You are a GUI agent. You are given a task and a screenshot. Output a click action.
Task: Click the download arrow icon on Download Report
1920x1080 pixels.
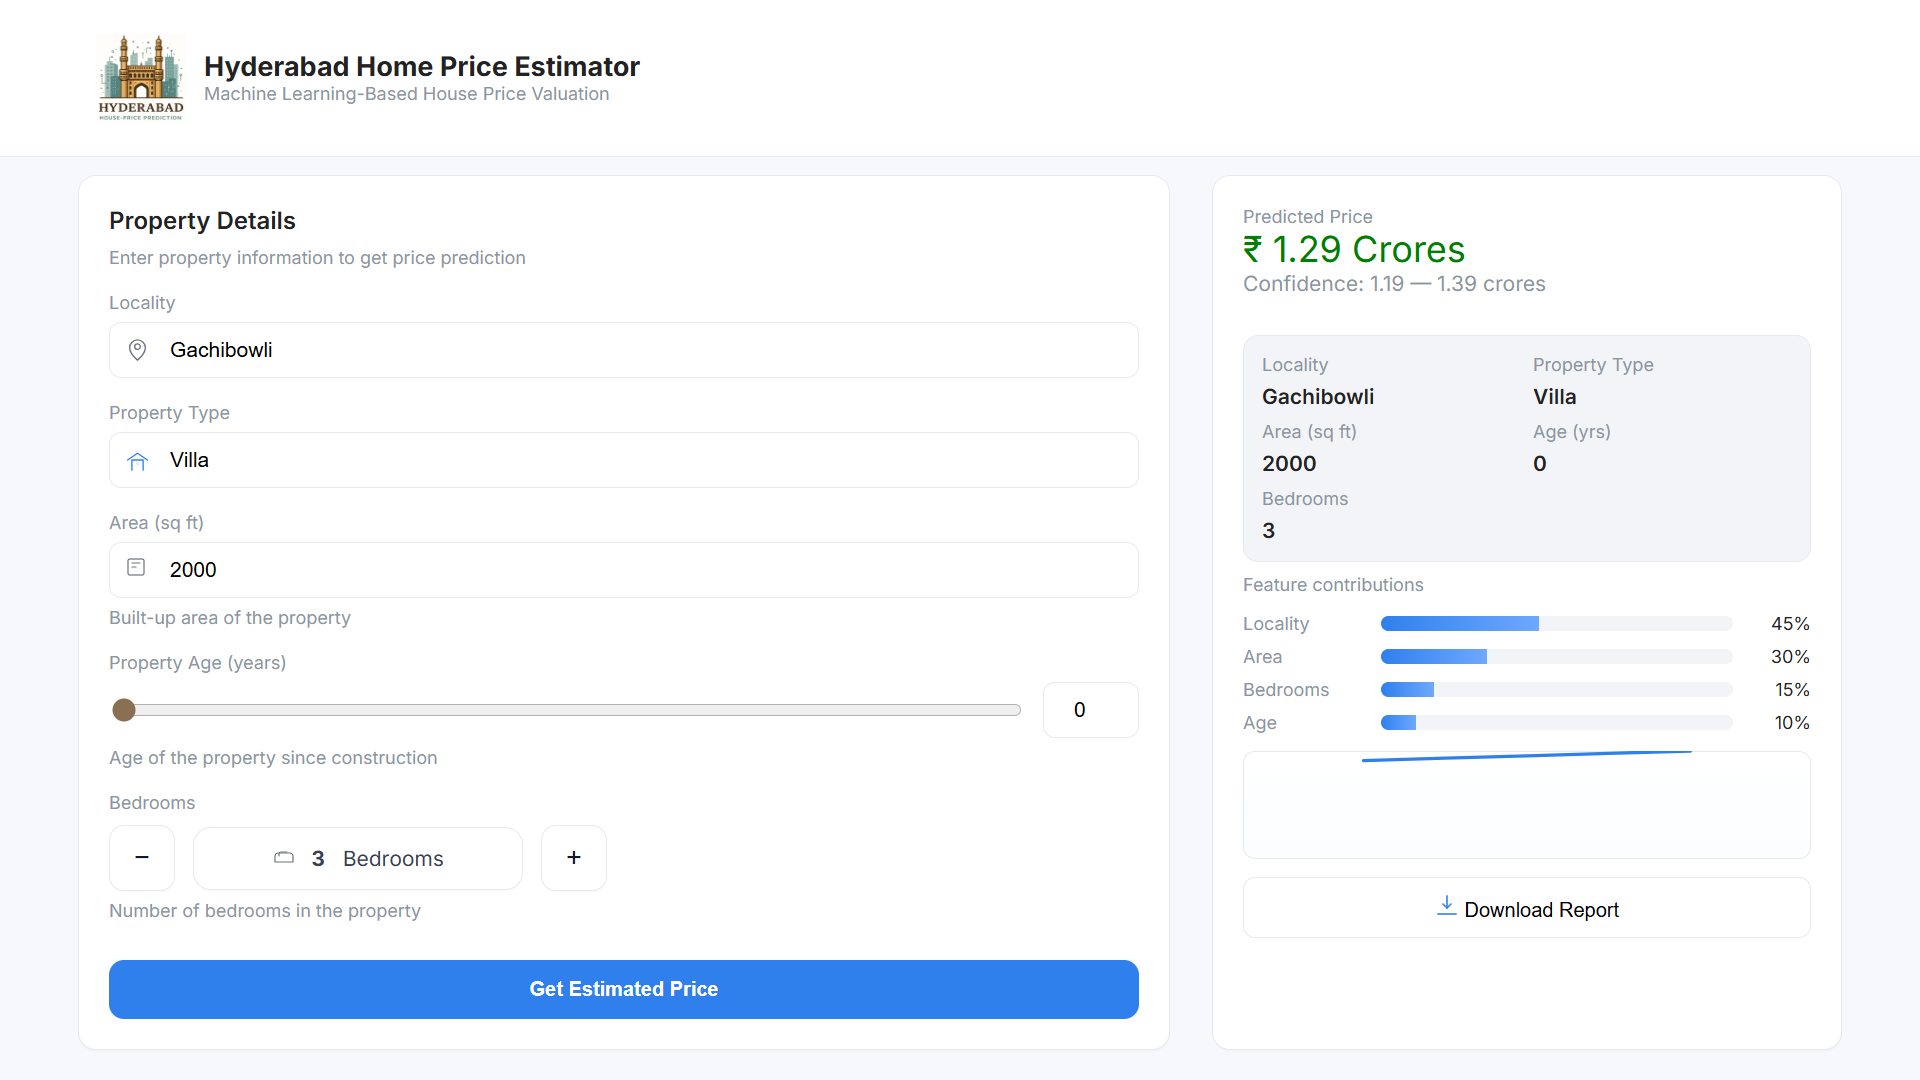click(x=1447, y=907)
